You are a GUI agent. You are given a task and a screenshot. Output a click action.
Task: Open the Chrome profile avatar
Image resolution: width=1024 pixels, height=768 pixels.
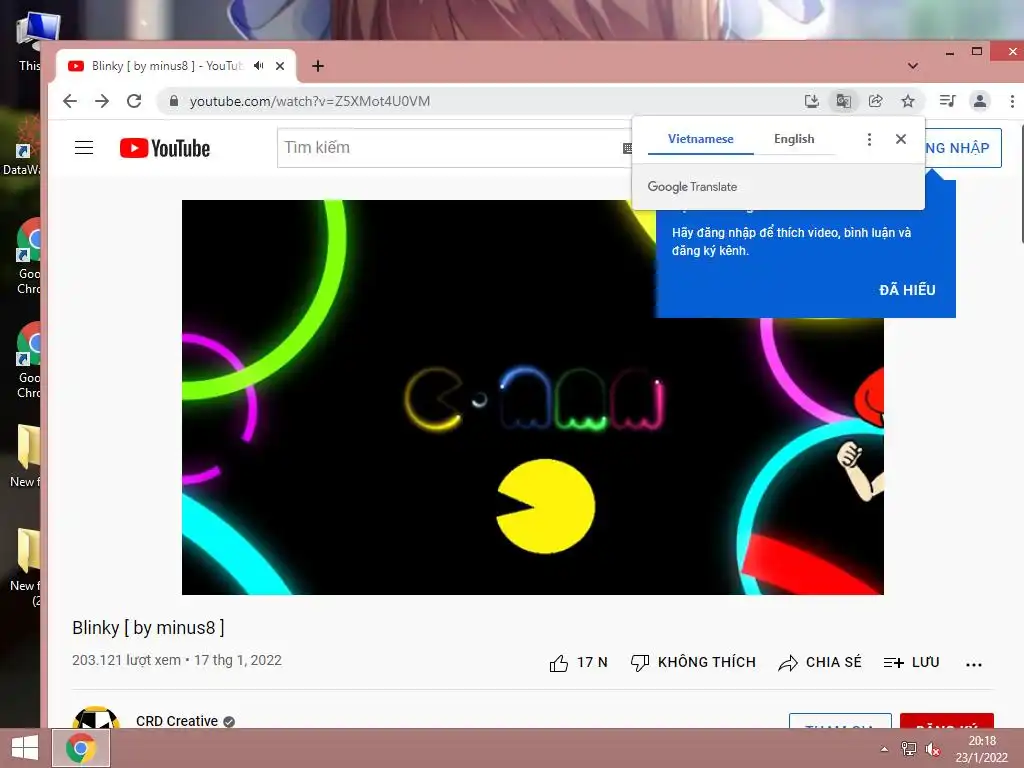point(980,101)
